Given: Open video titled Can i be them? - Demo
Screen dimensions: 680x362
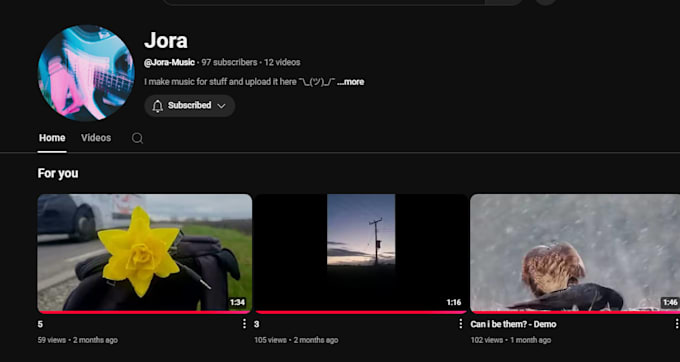Looking at the screenshot, I should [513, 324].
